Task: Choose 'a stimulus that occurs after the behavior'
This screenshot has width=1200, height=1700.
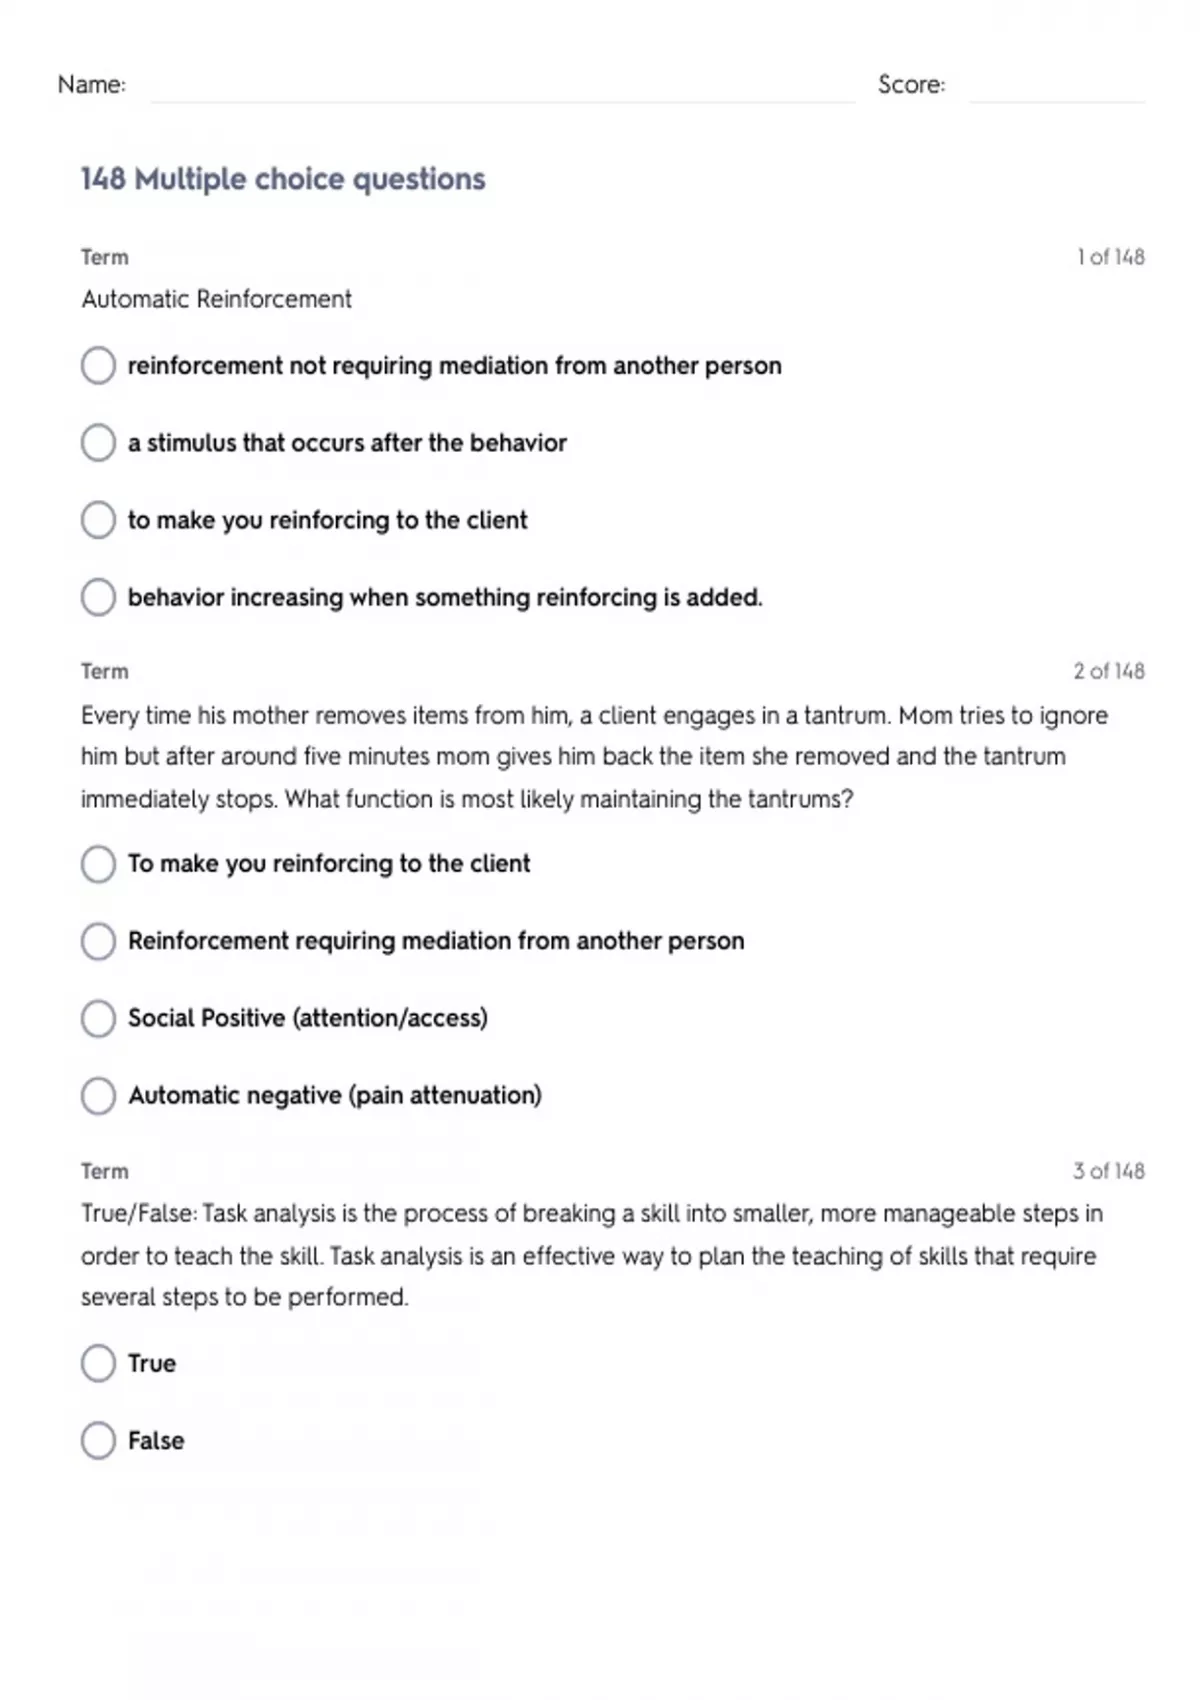Action: coord(98,443)
